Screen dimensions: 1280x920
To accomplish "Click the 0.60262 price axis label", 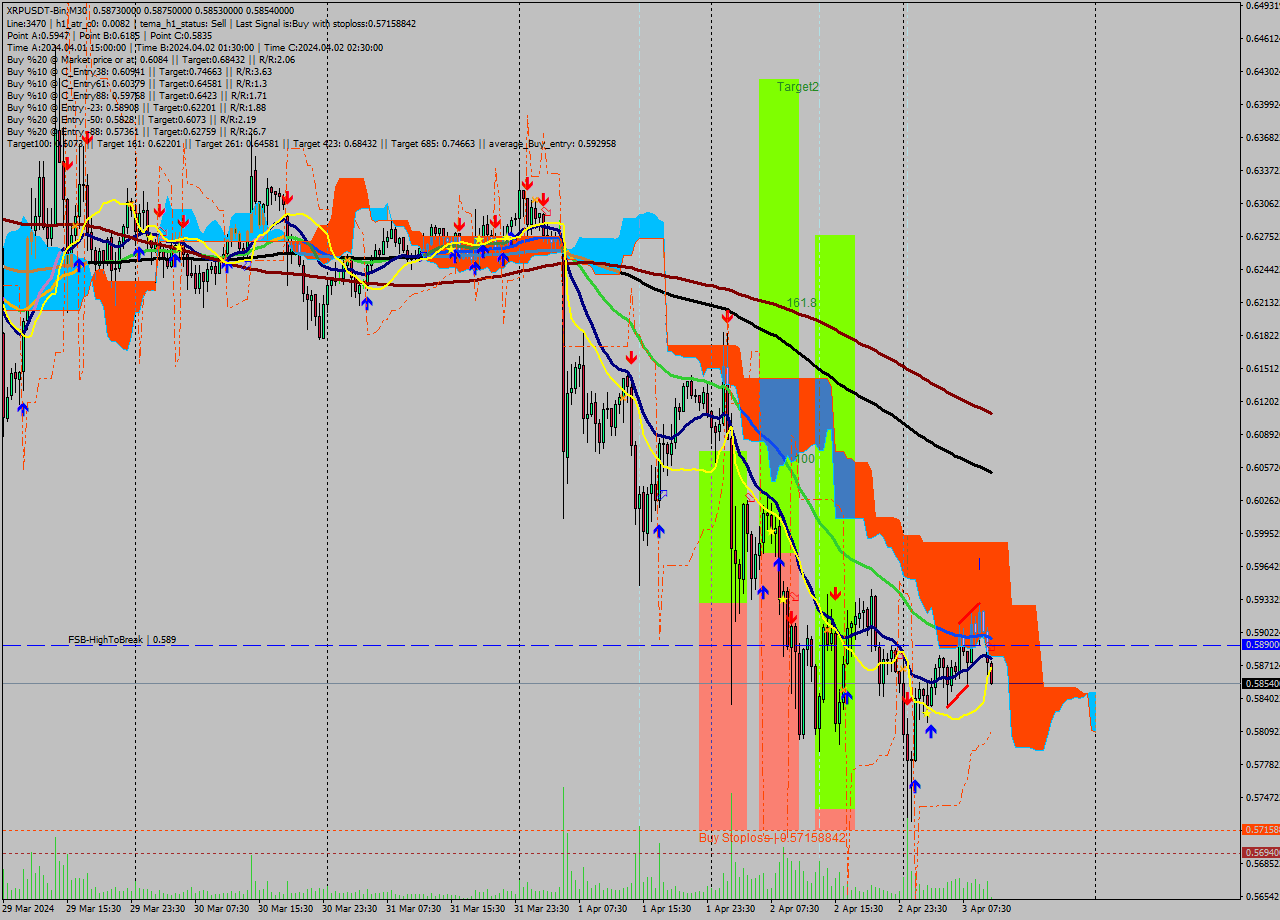I will 1262,501.
